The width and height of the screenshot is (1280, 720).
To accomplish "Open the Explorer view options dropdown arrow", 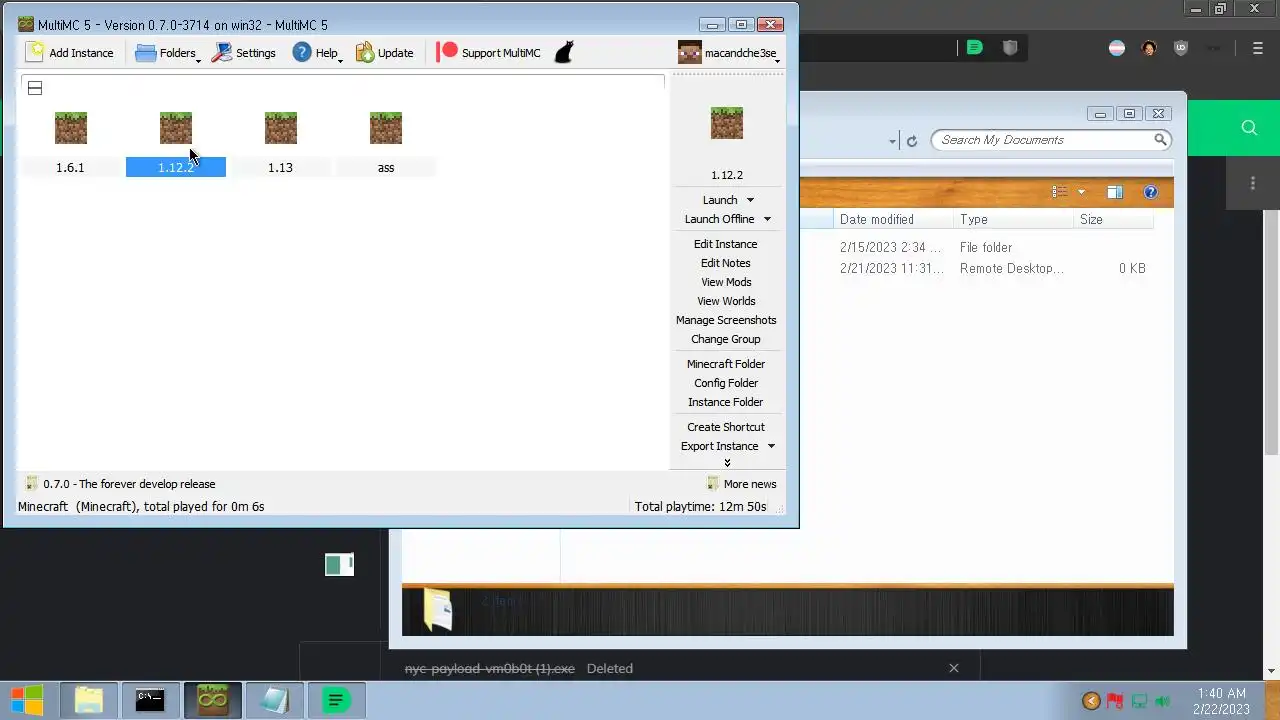I will point(1081,192).
